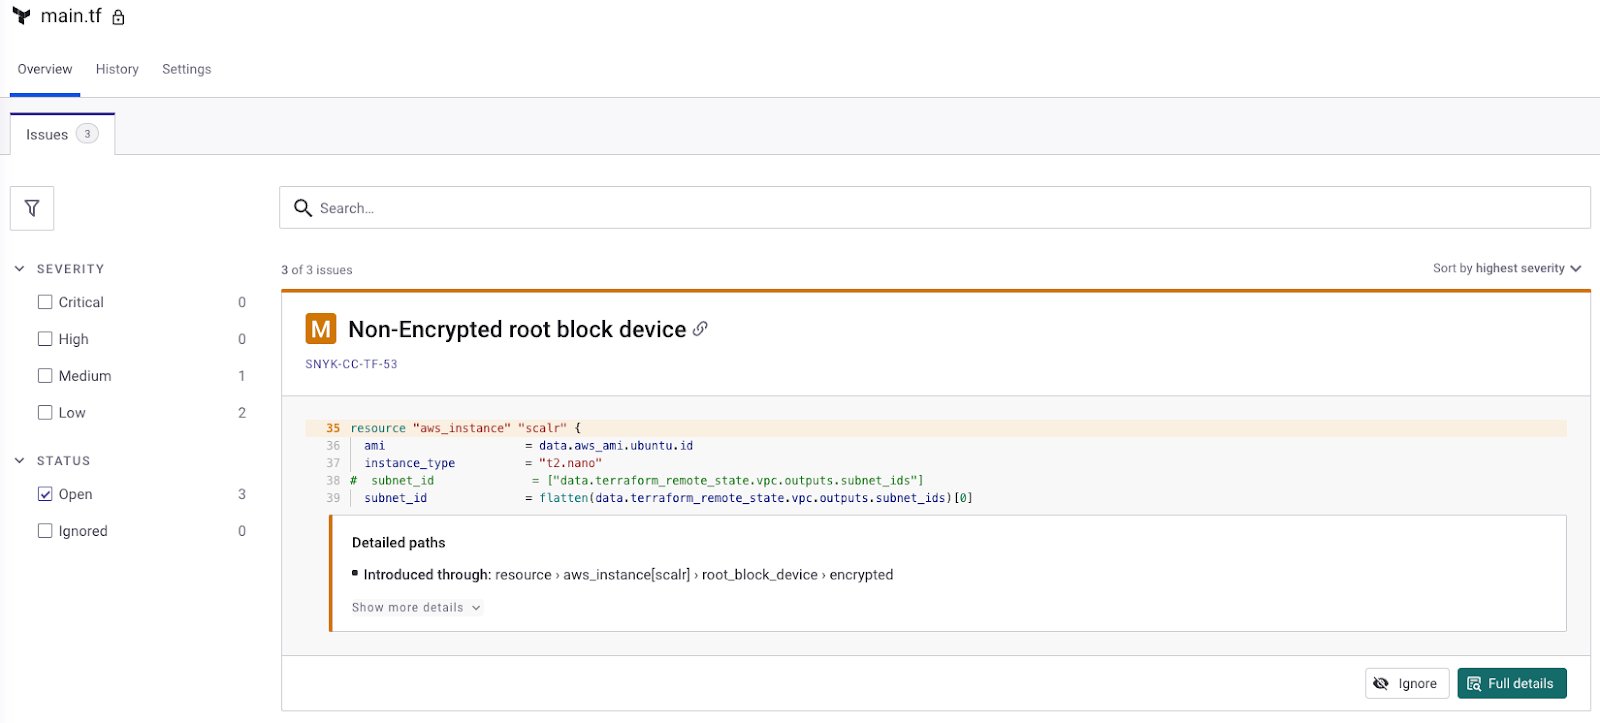The height and width of the screenshot is (723, 1600).
Task: Click the commented subnet_id line 38
Action: point(637,481)
